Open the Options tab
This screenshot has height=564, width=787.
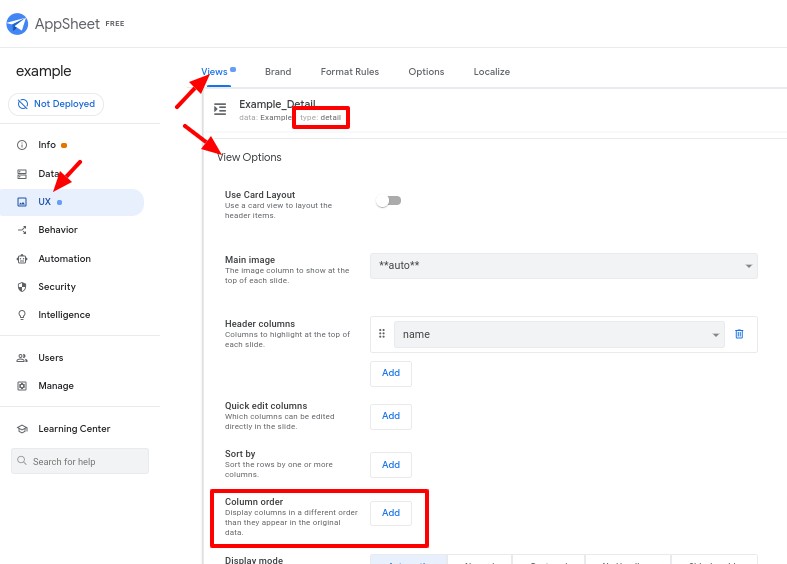pyautogui.click(x=426, y=72)
